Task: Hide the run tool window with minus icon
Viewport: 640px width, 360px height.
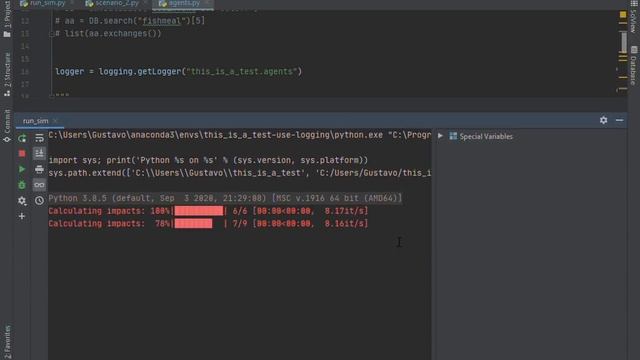Action: click(619, 120)
